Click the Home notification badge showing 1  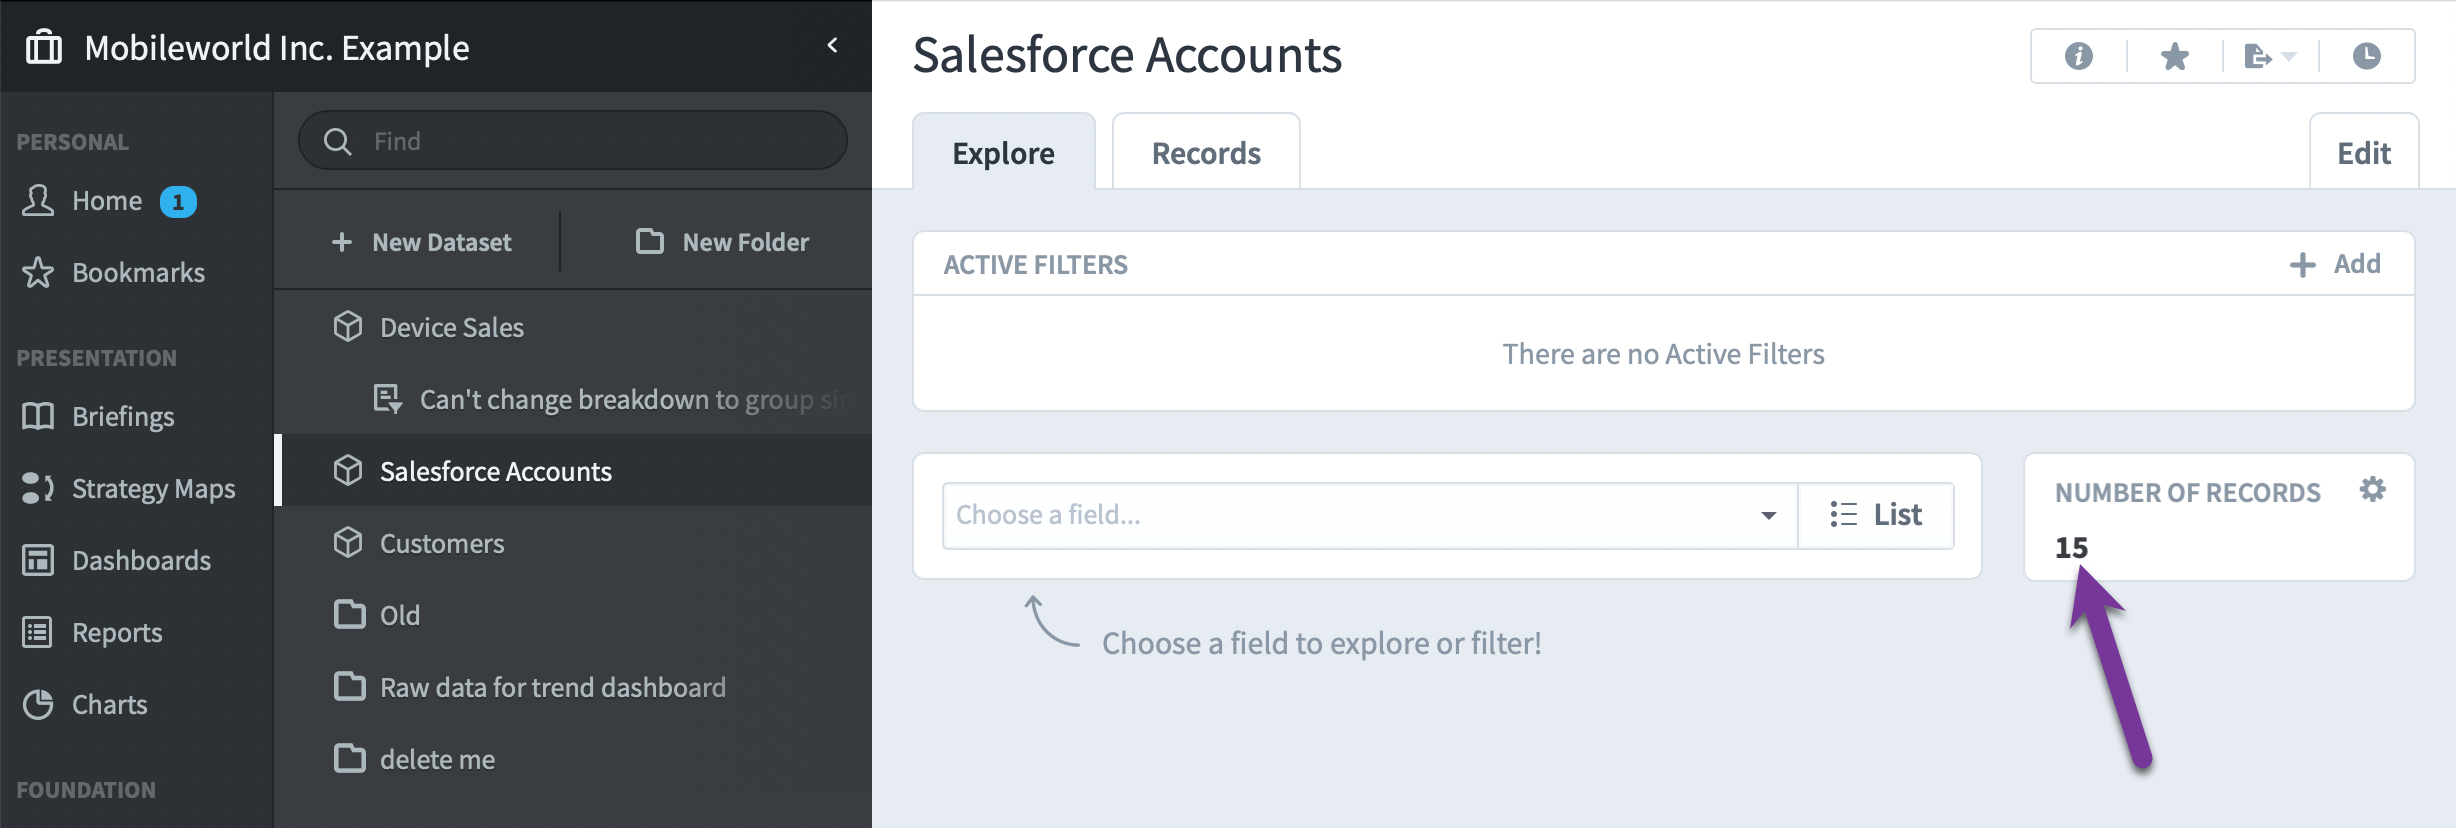click(178, 202)
